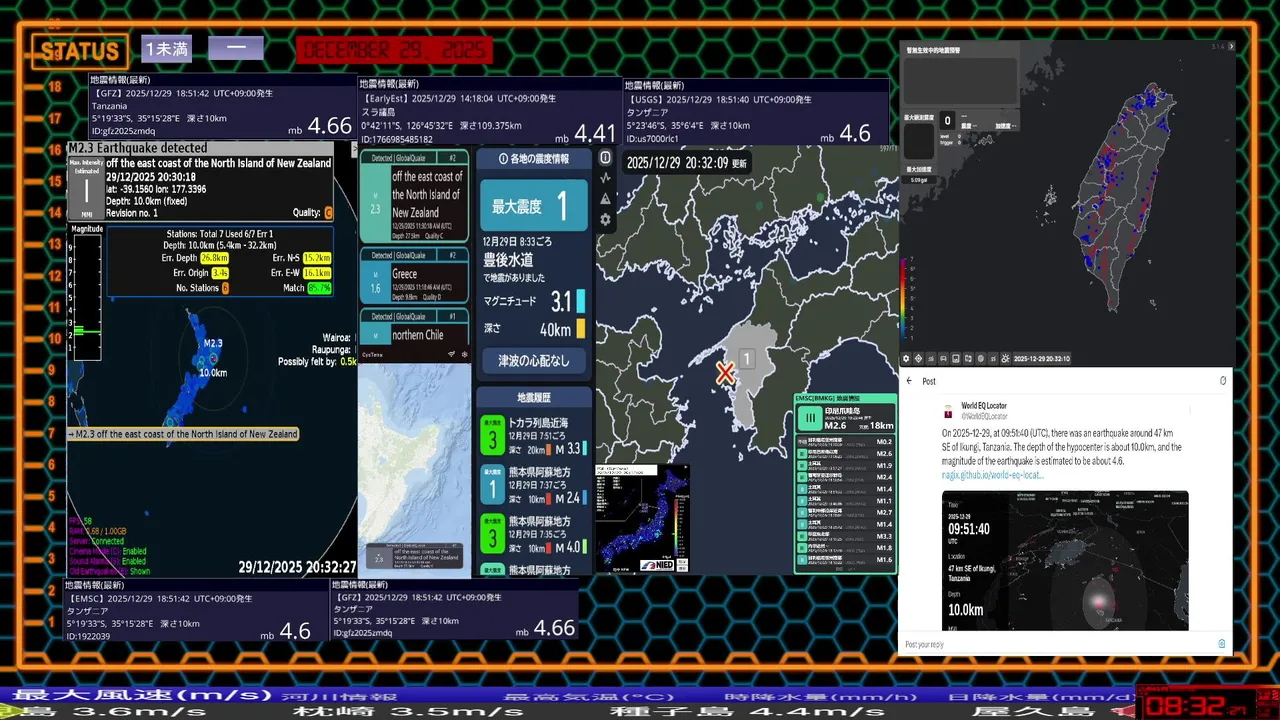Screen dimensions: 1280x720
Task: Click the 2025/12/29 20:32:09 map timestamp
Action: coord(686,162)
